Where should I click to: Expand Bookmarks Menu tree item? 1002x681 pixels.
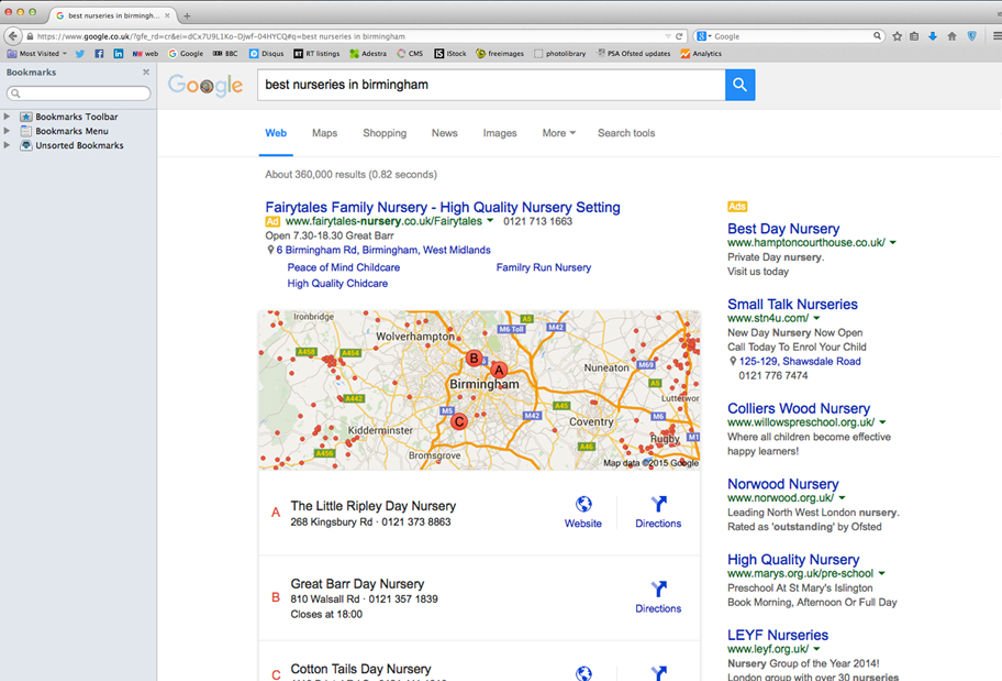(x=6, y=130)
